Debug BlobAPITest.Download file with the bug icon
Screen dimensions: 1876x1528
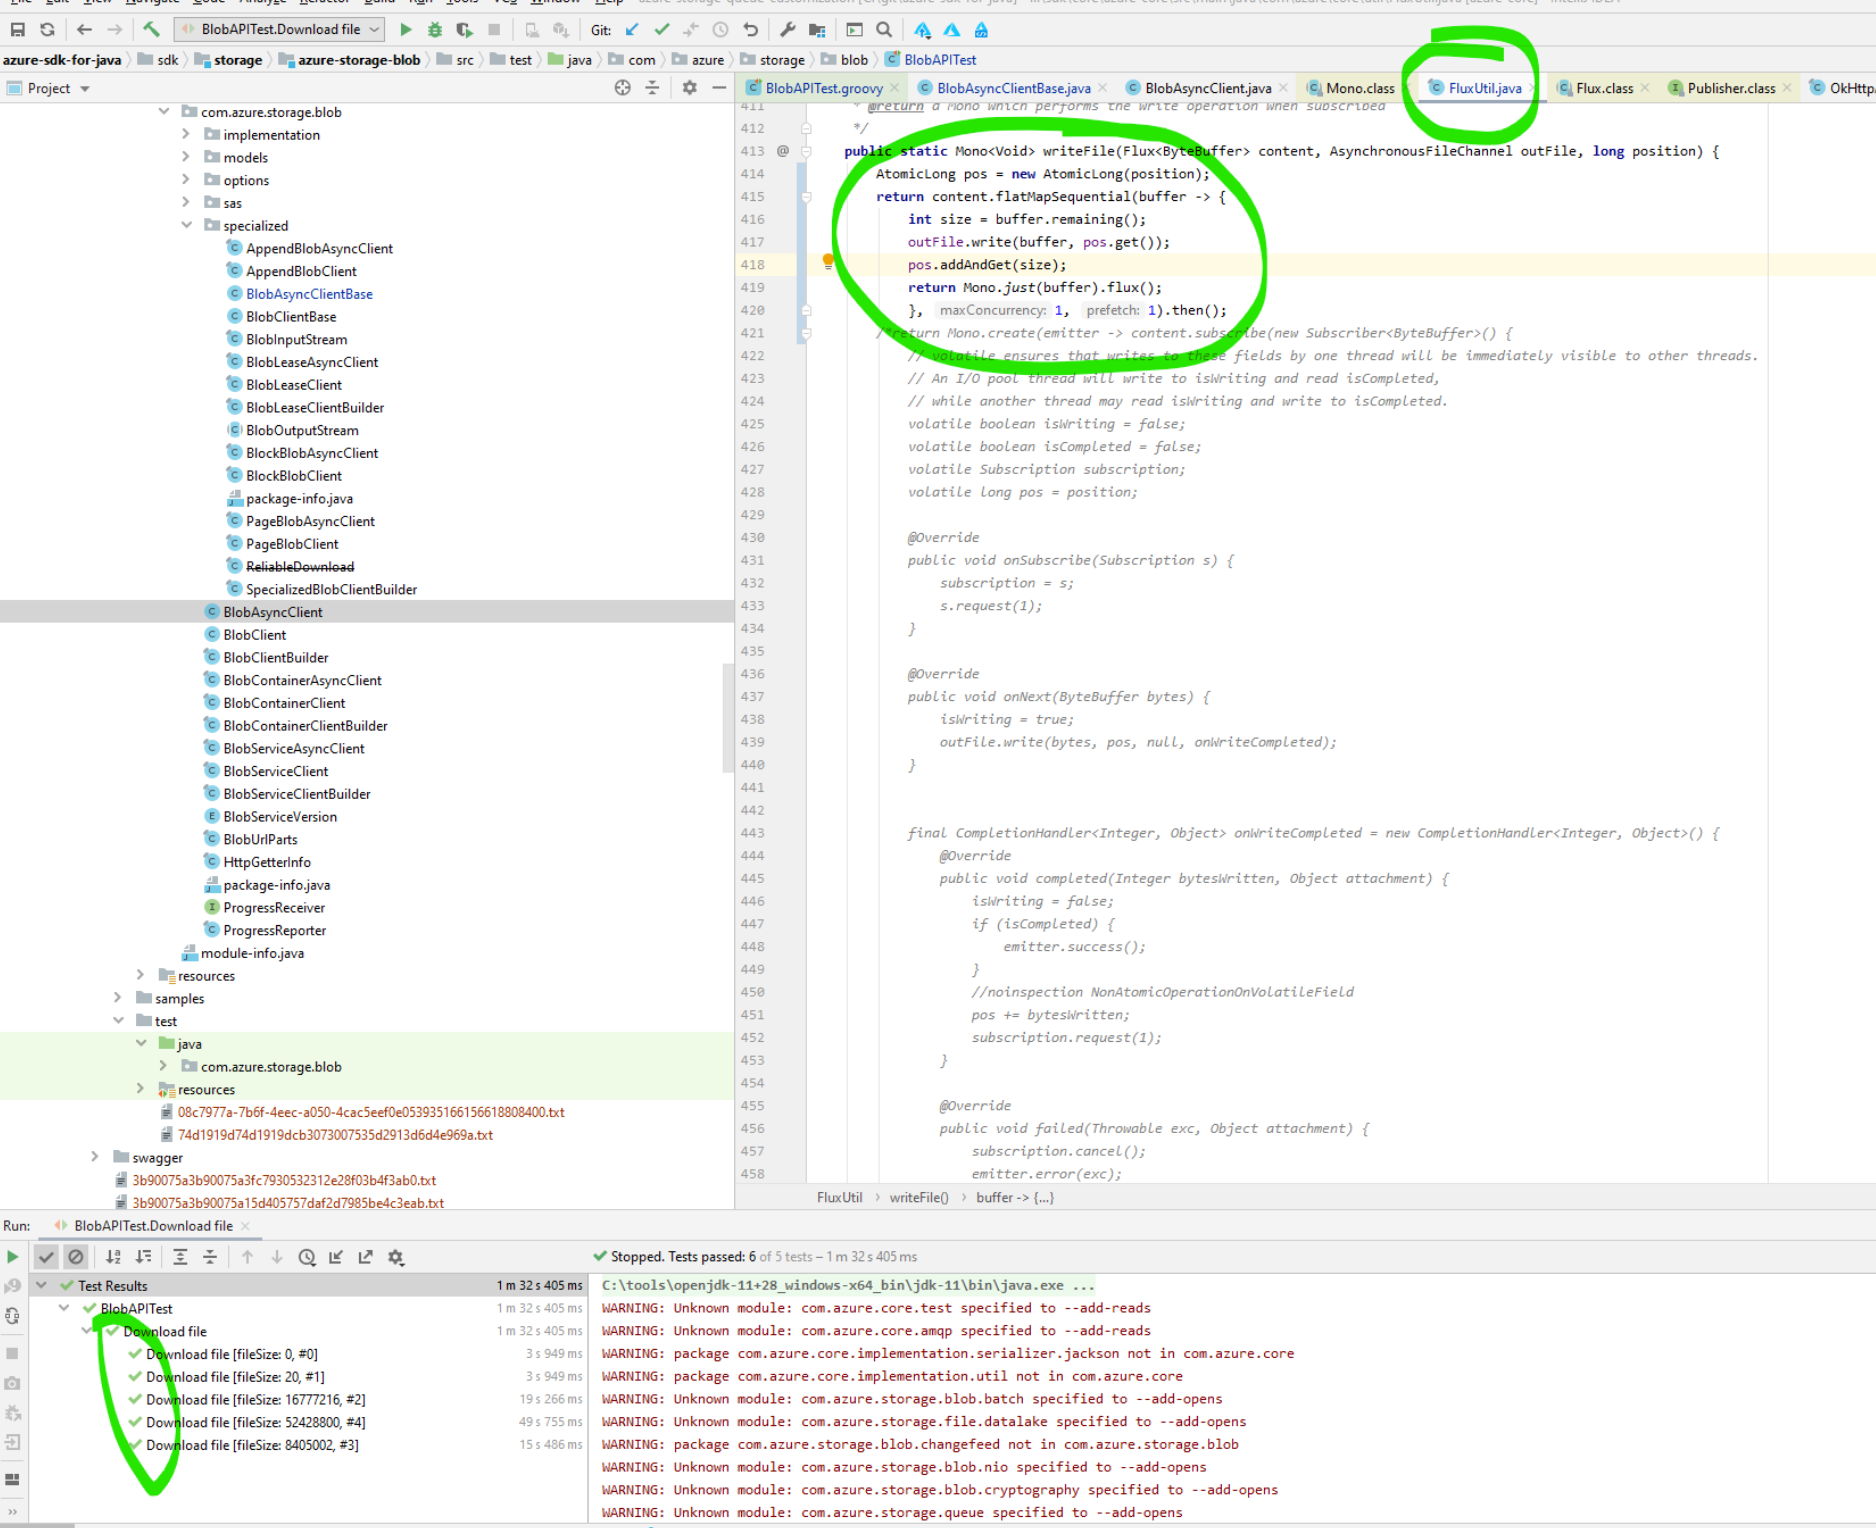(x=434, y=29)
